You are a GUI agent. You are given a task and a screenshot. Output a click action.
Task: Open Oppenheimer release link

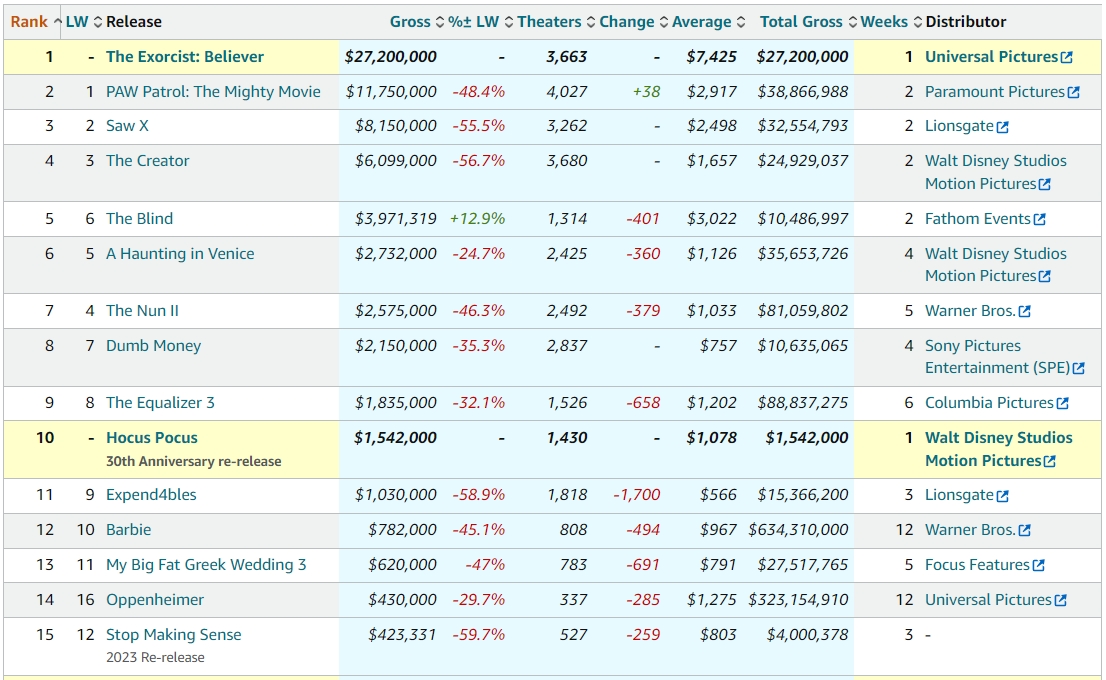pos(154,600)
